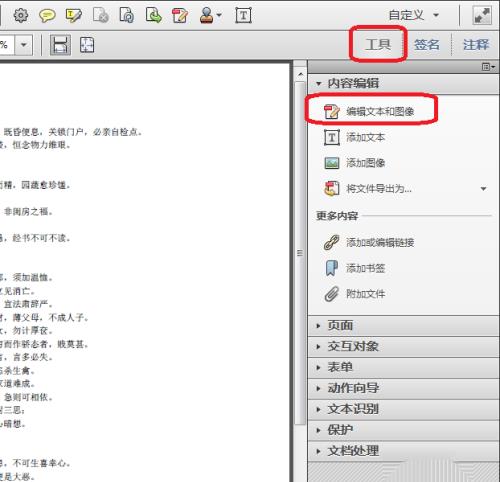Open the 自定义 dropdown menu

click(414, 15)
